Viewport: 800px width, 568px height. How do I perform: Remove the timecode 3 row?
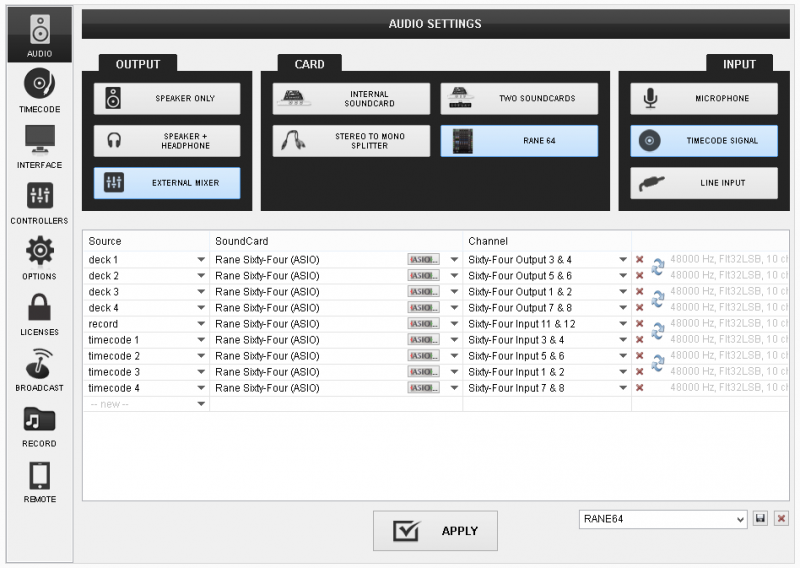click(639, 372)
